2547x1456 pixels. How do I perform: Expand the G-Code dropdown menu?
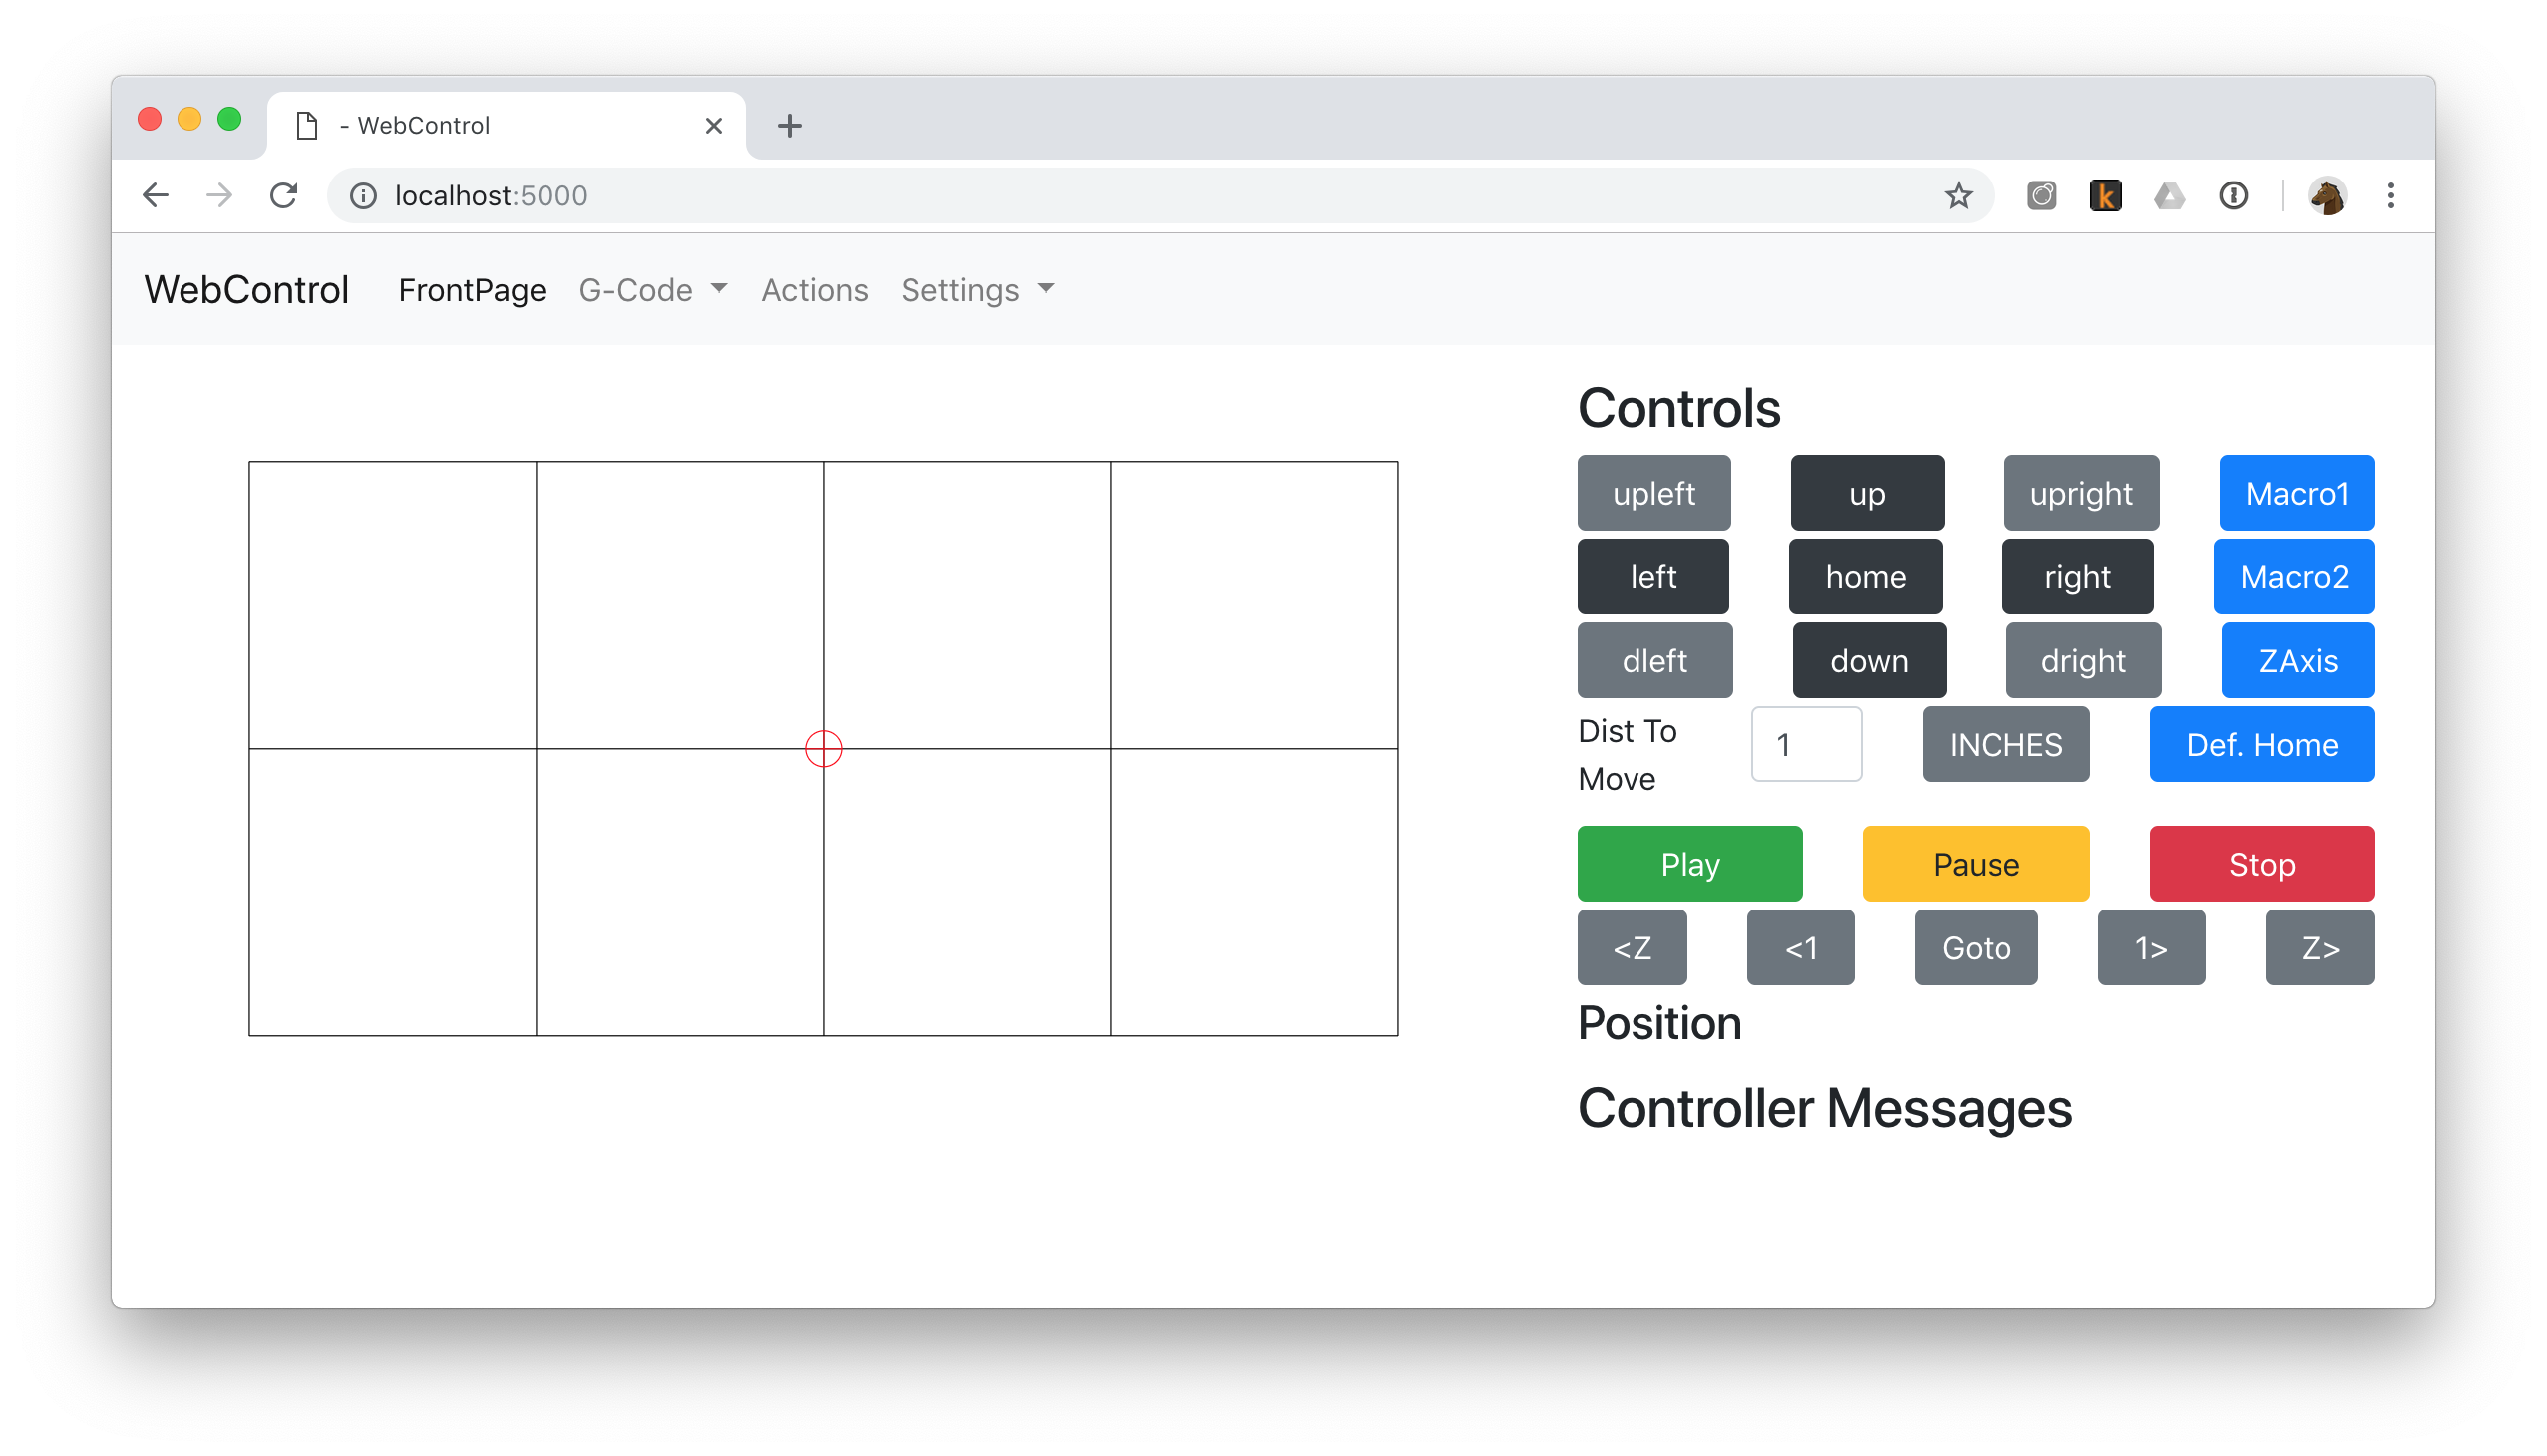tap(653, 290)
